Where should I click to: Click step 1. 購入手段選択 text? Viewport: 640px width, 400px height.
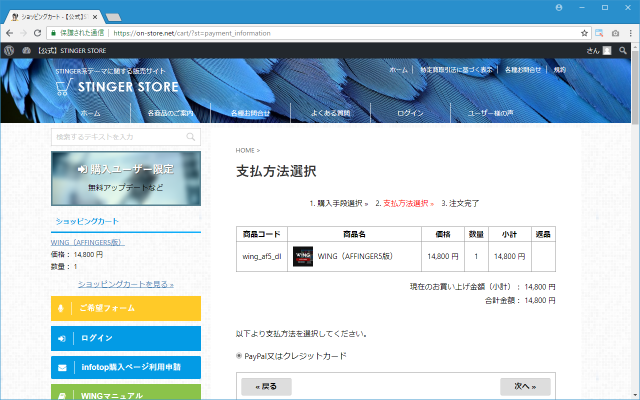(x=338, y=203)
